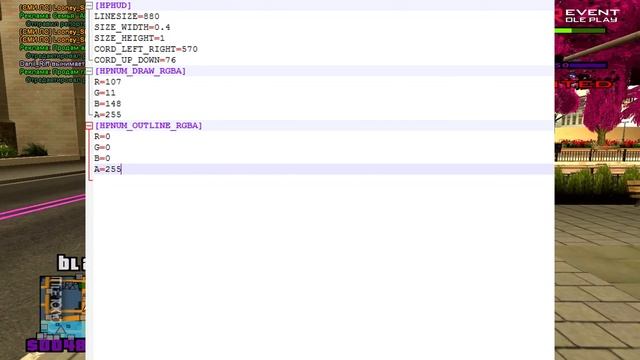The height and width of the screenshot is (360, 640).
Task: Collapse the [HPNUM_OUTLINE_RGBA] section fold marker
Action: click(89, 126)
